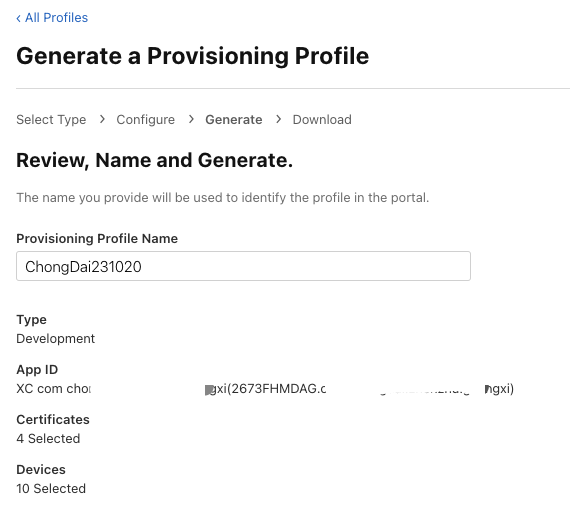Click the chevron after Select Type
Image resolution: width=570 pixels, height=529 pixels.
[x=102, y=119]
